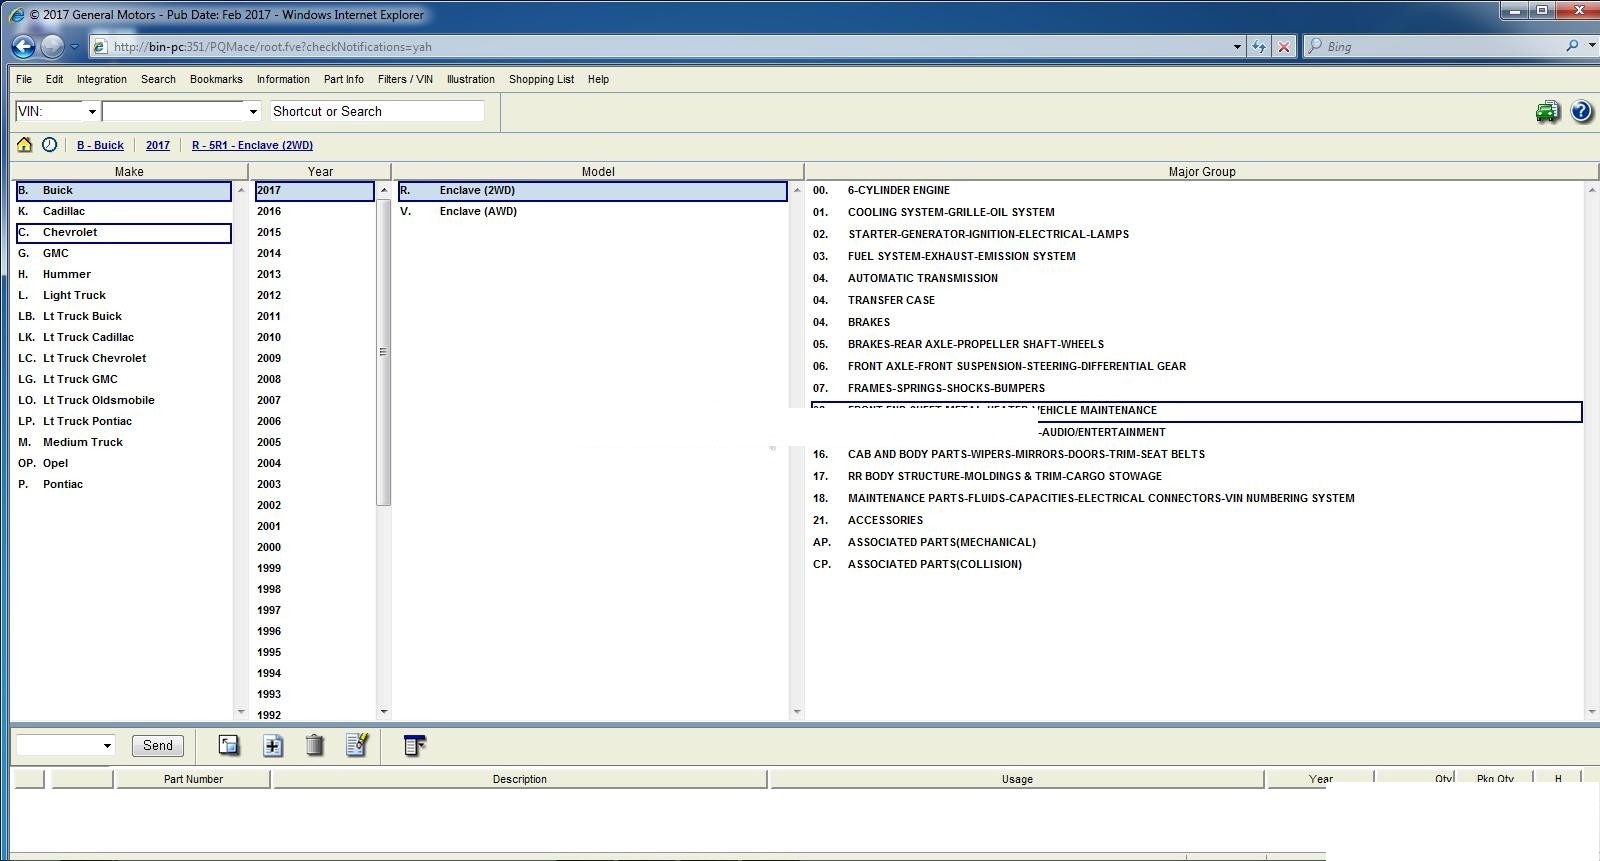Click the B - Buick breadcrumb link
Screen dimensions: 1600x861
click(x=100, y=145)
